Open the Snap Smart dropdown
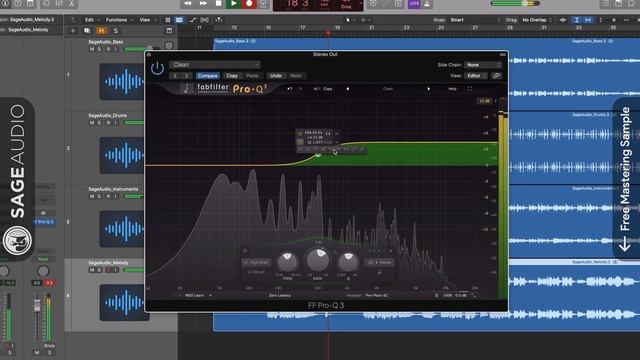 point(475,20)
